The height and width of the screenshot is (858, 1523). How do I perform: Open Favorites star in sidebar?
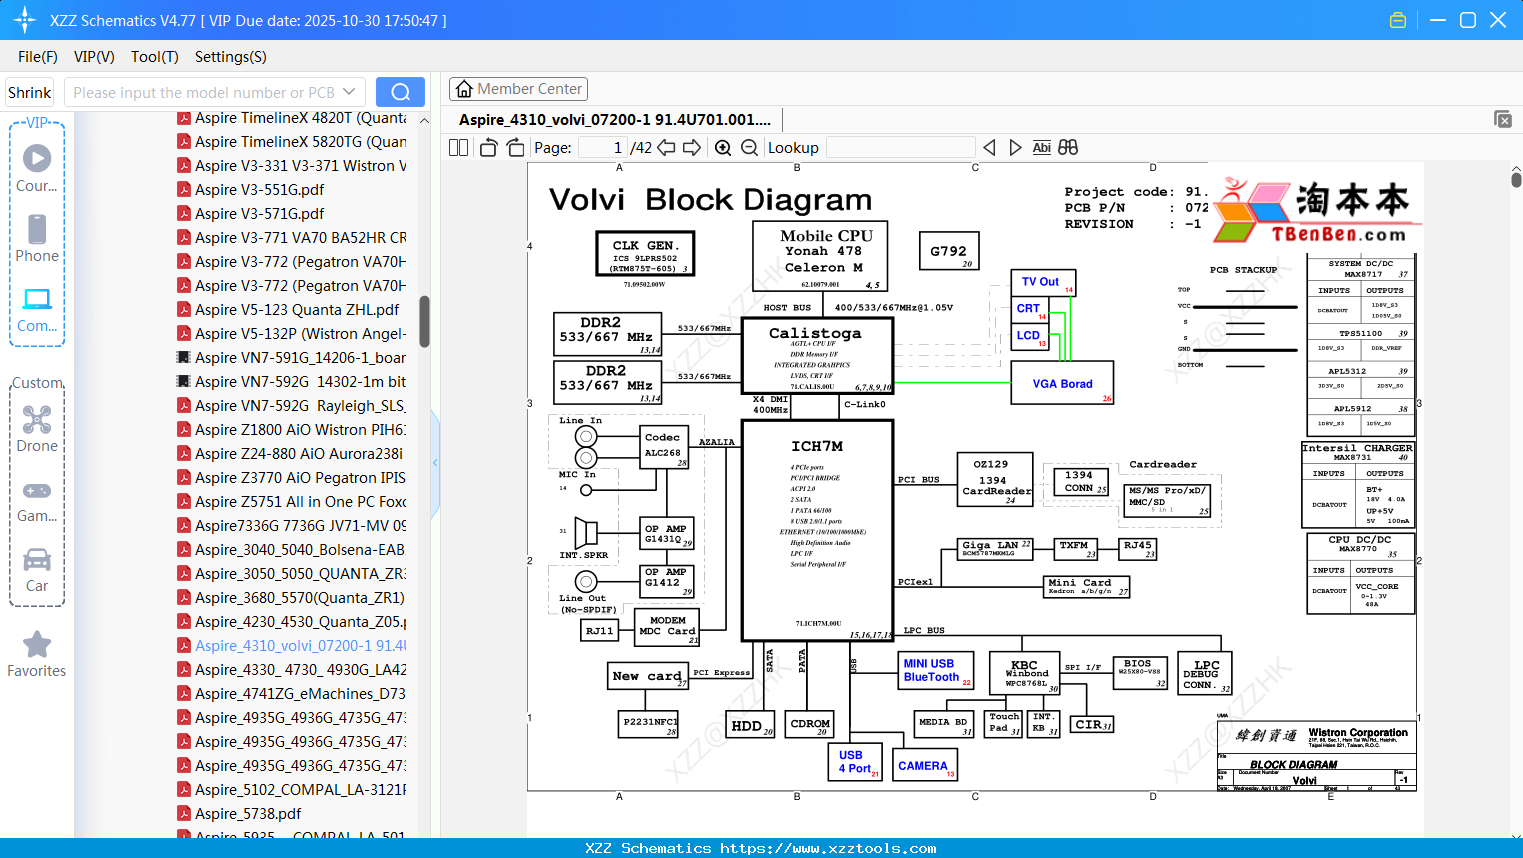point(37,655)
